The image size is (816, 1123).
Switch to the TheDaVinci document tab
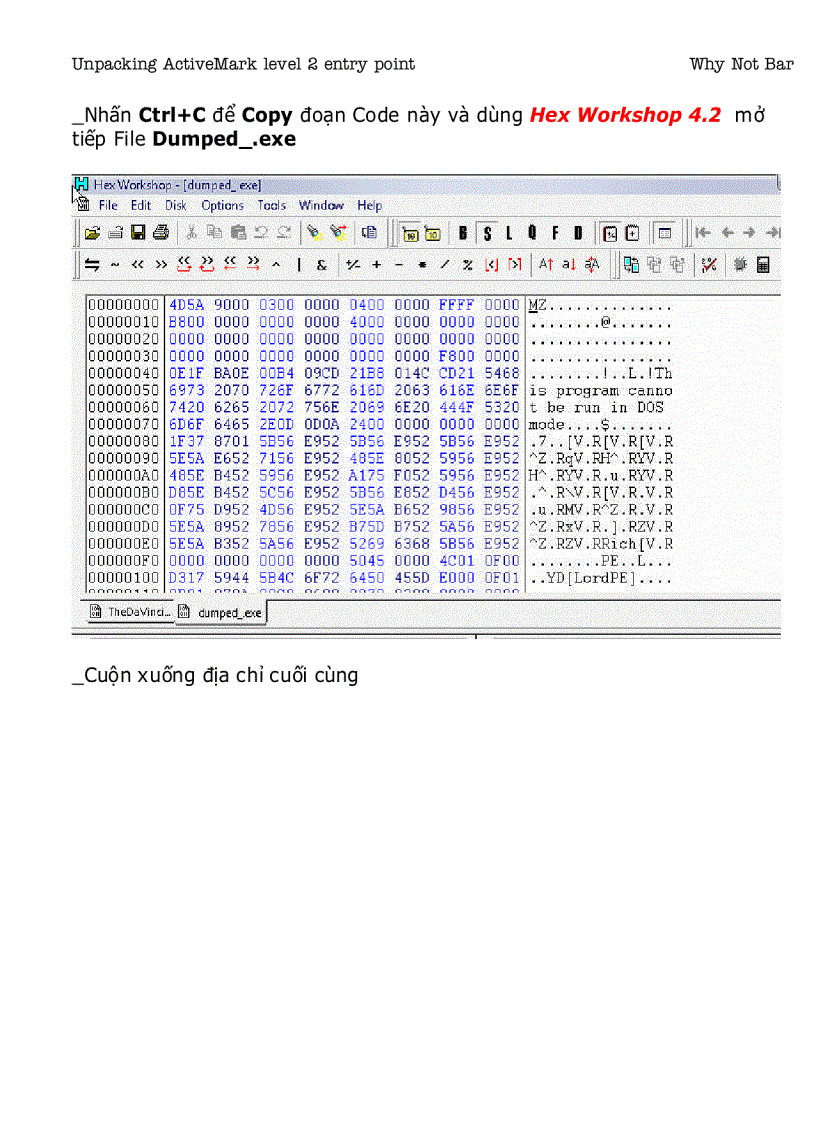coord(130,612)
